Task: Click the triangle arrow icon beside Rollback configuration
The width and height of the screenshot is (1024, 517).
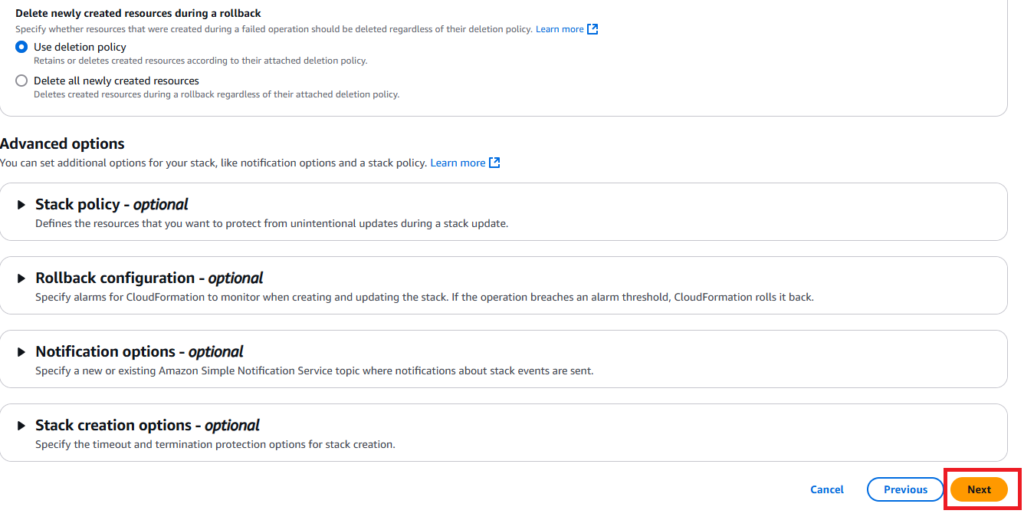Action: pos(21,278)
